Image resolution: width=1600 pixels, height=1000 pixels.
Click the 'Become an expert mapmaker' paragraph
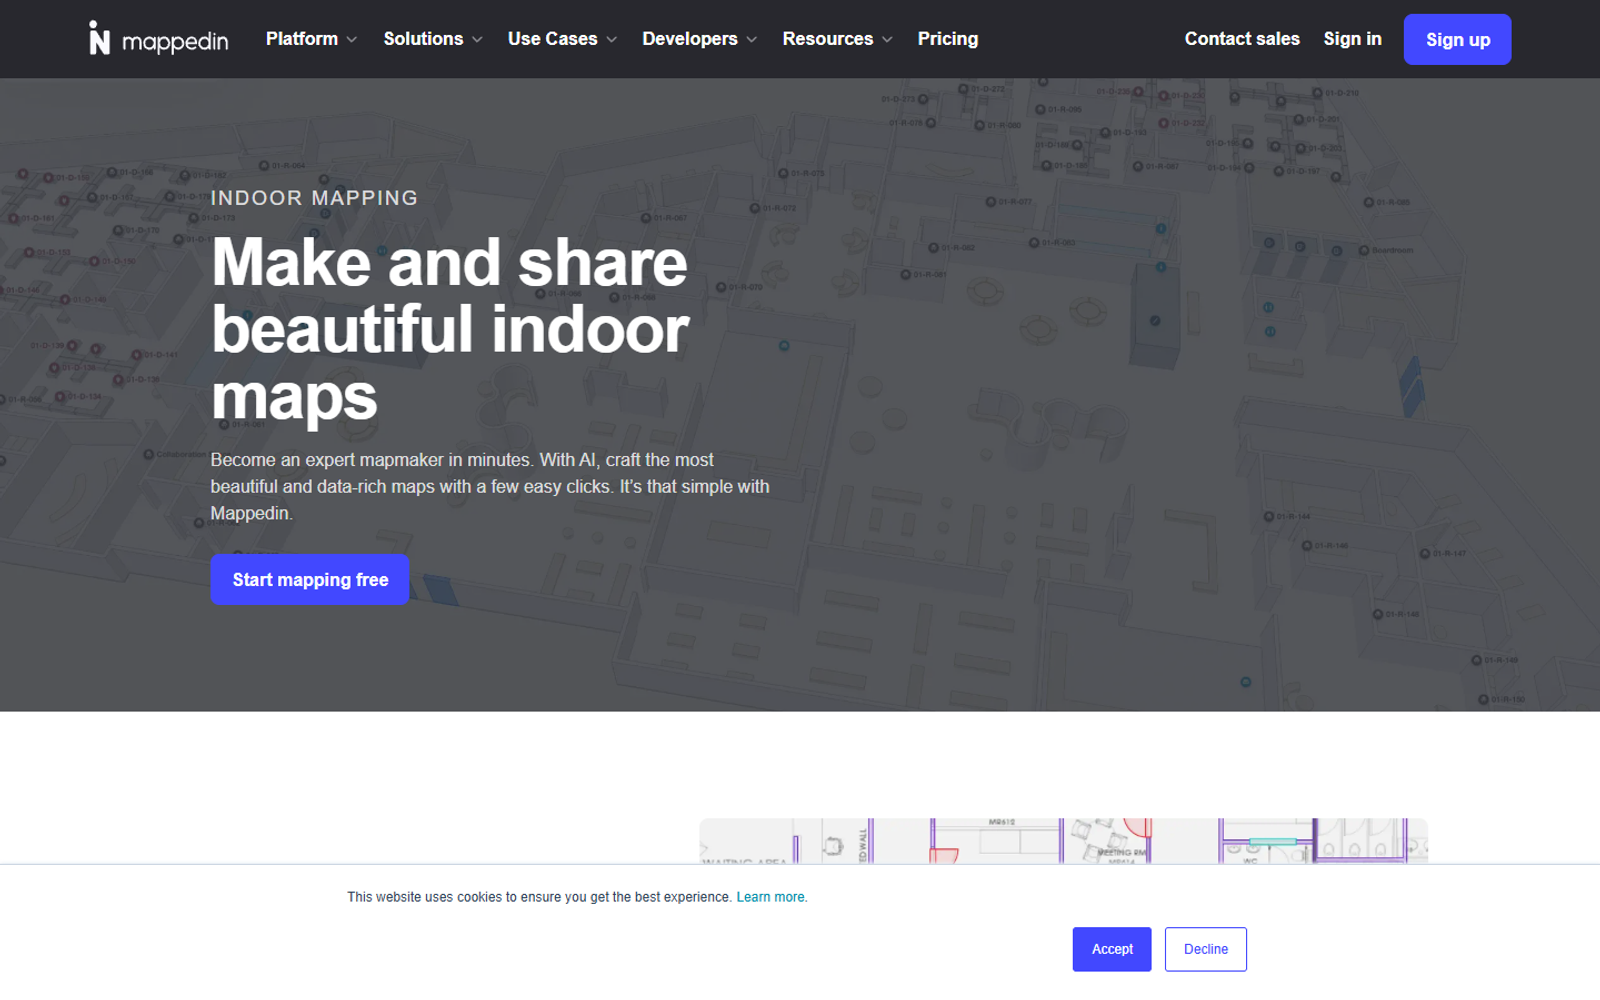pos(490,487)
